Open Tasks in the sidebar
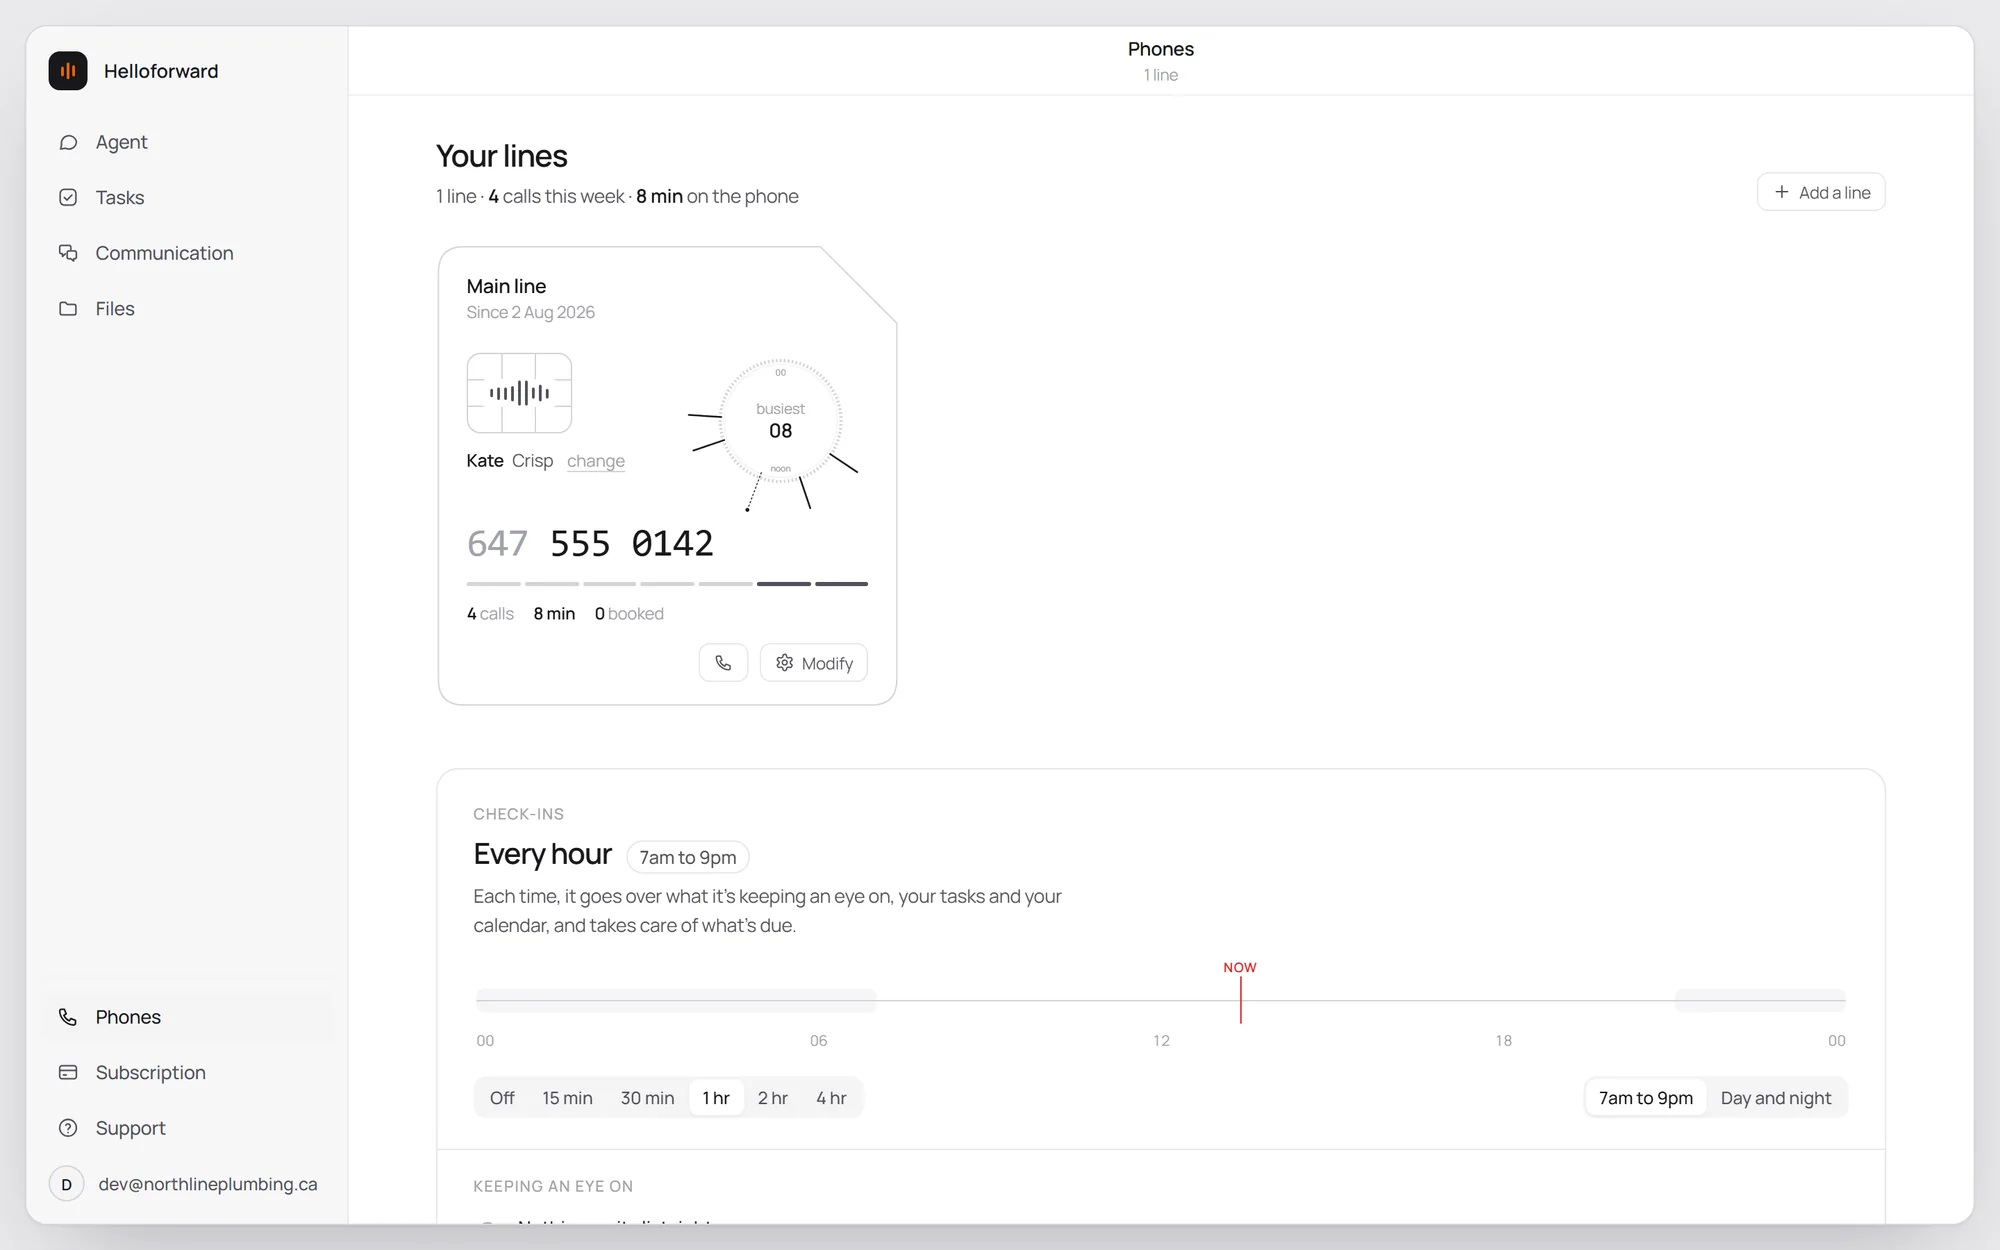The image size is (2000, 1250). [190, 198]
